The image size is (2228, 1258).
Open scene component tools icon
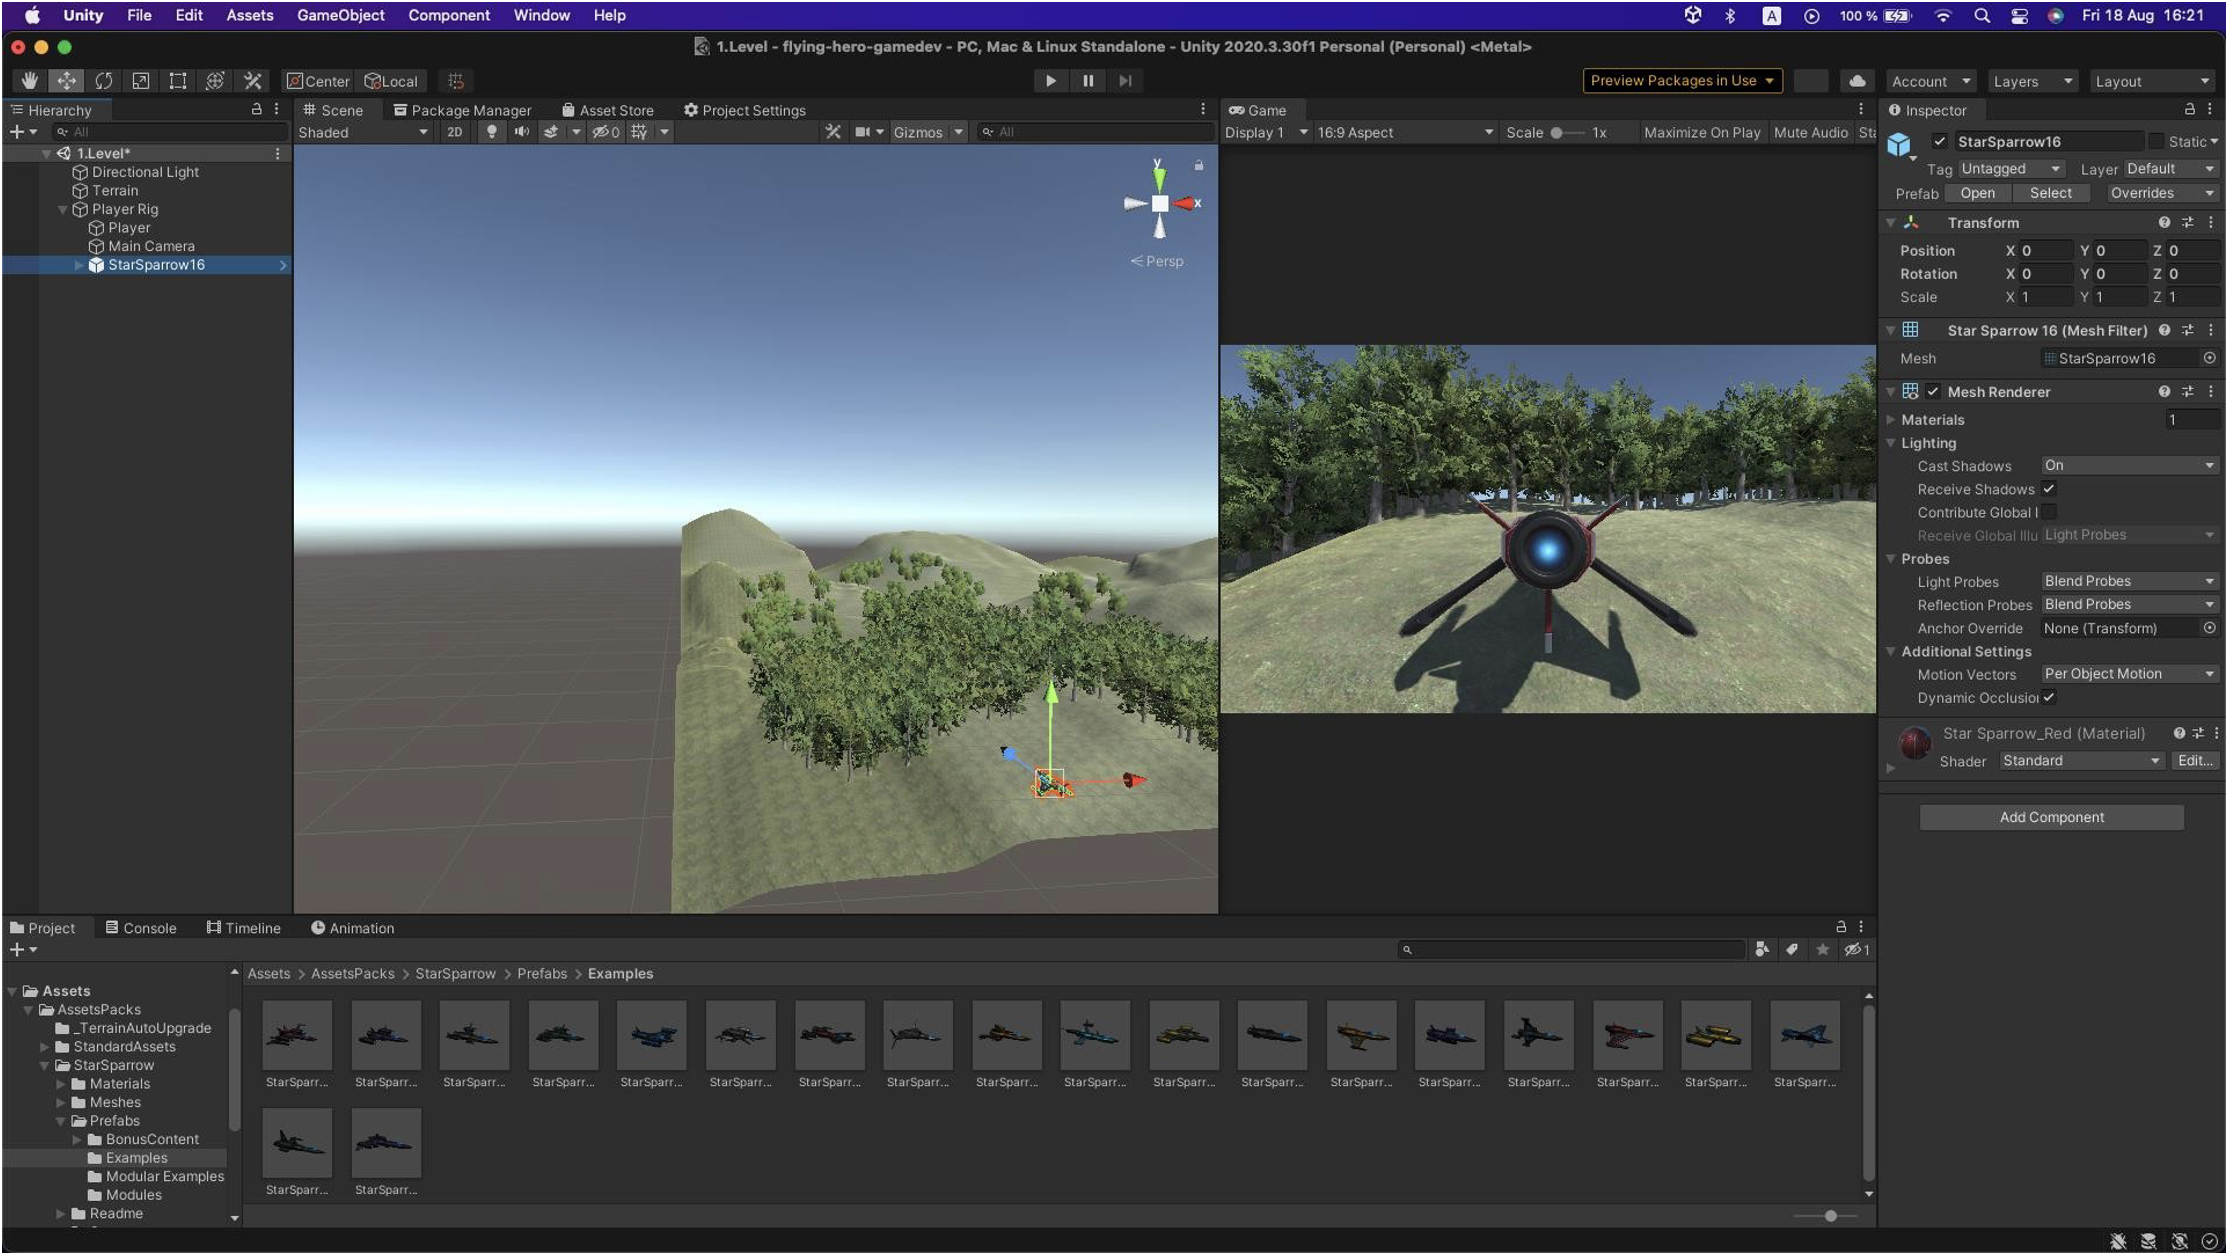pos(832,132)
